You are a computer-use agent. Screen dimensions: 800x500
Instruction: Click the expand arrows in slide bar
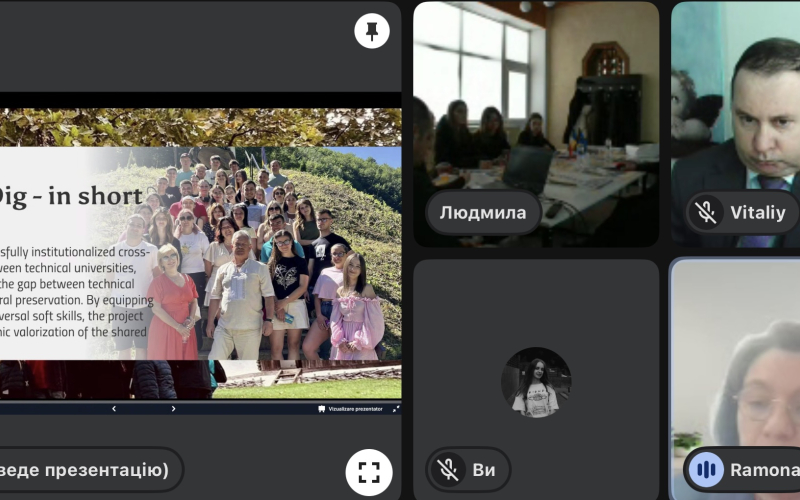point(395,409)
